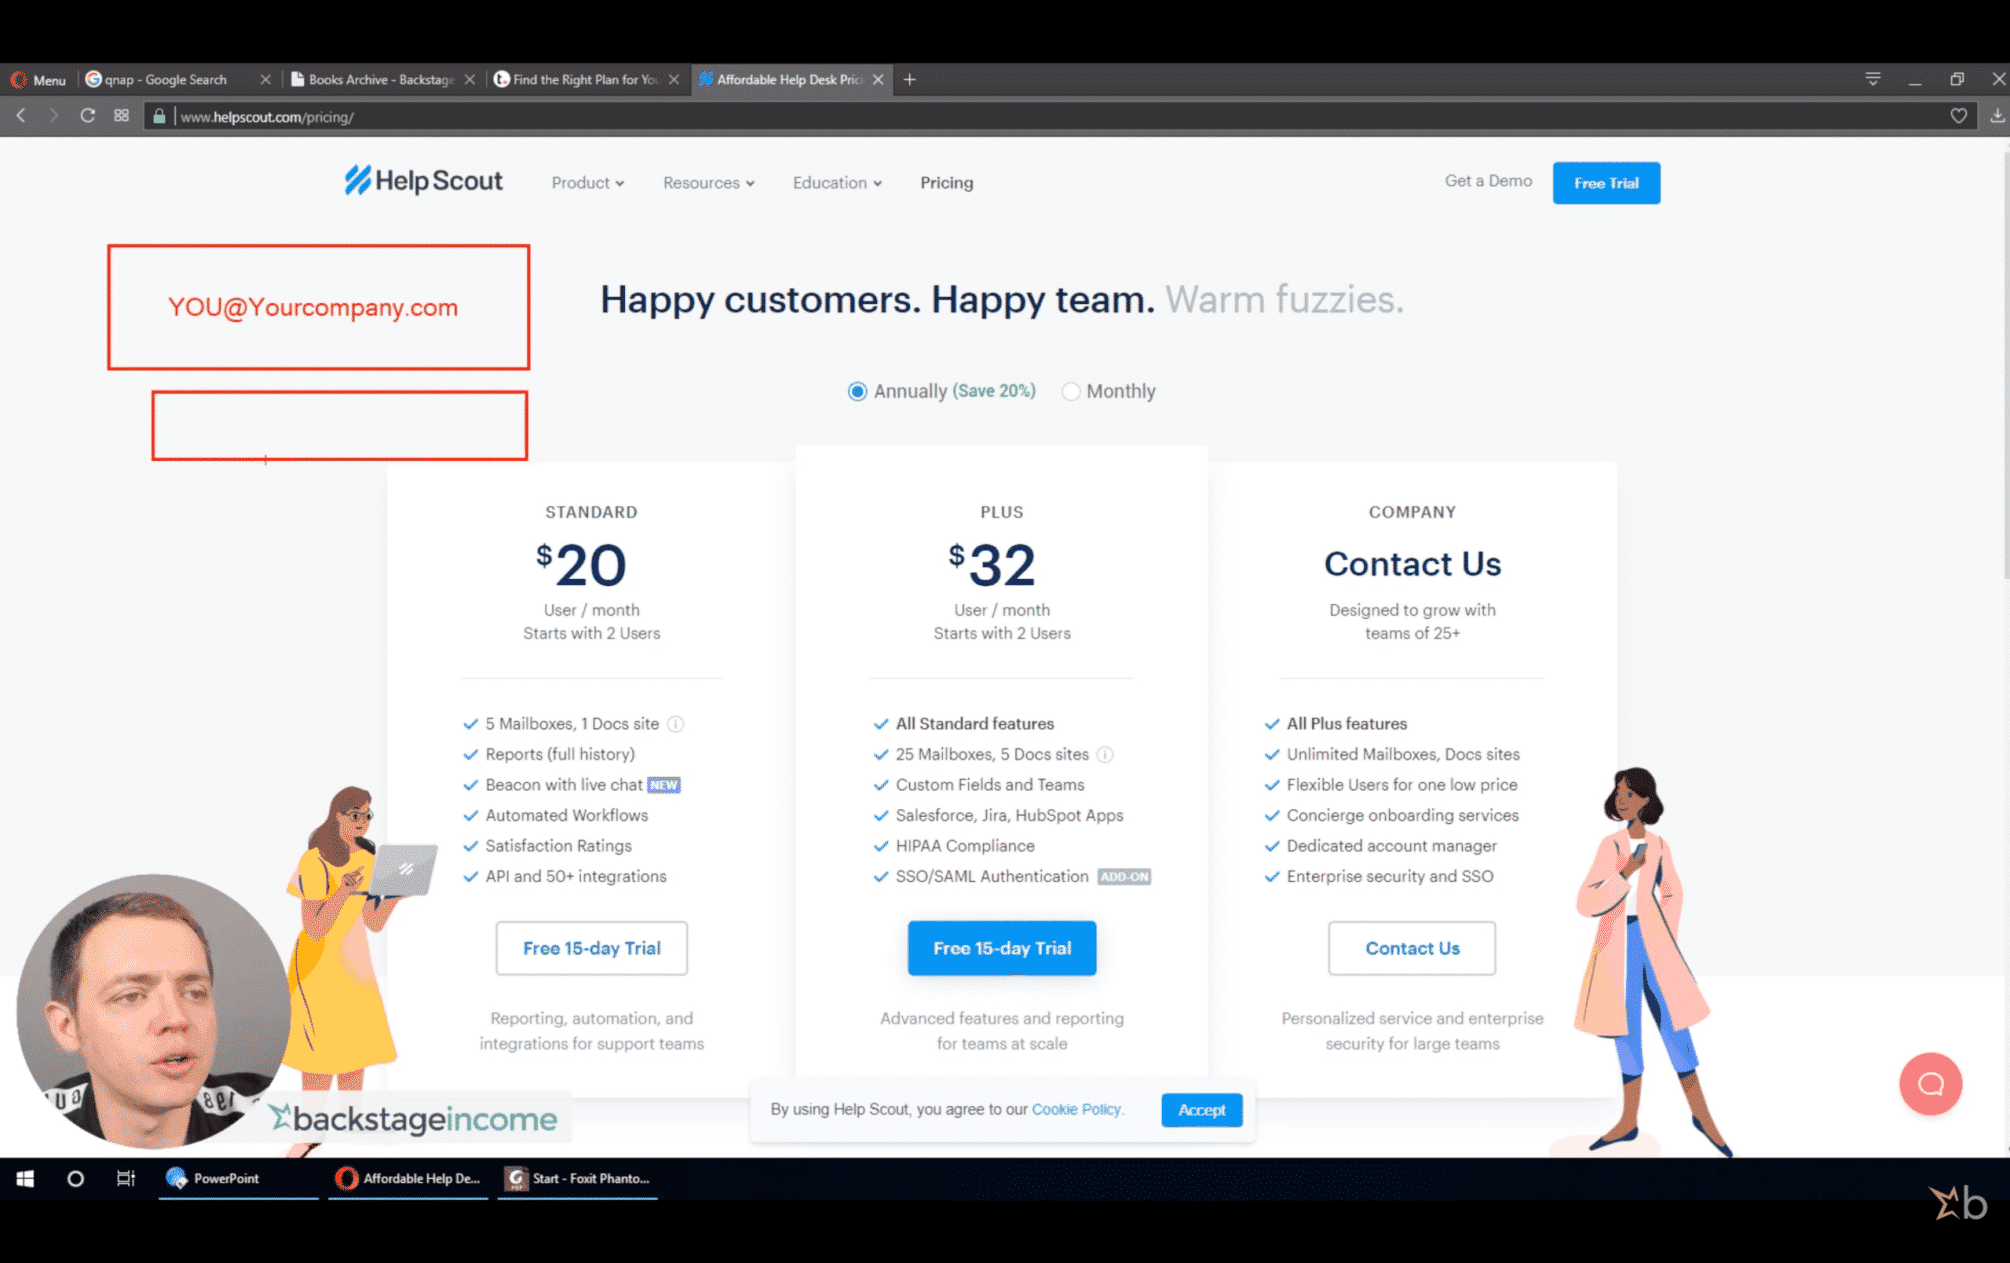Select the Annually billing option
Image resolution: width=2010 pixels, height=1263 pixels.
tap(857, 391)
